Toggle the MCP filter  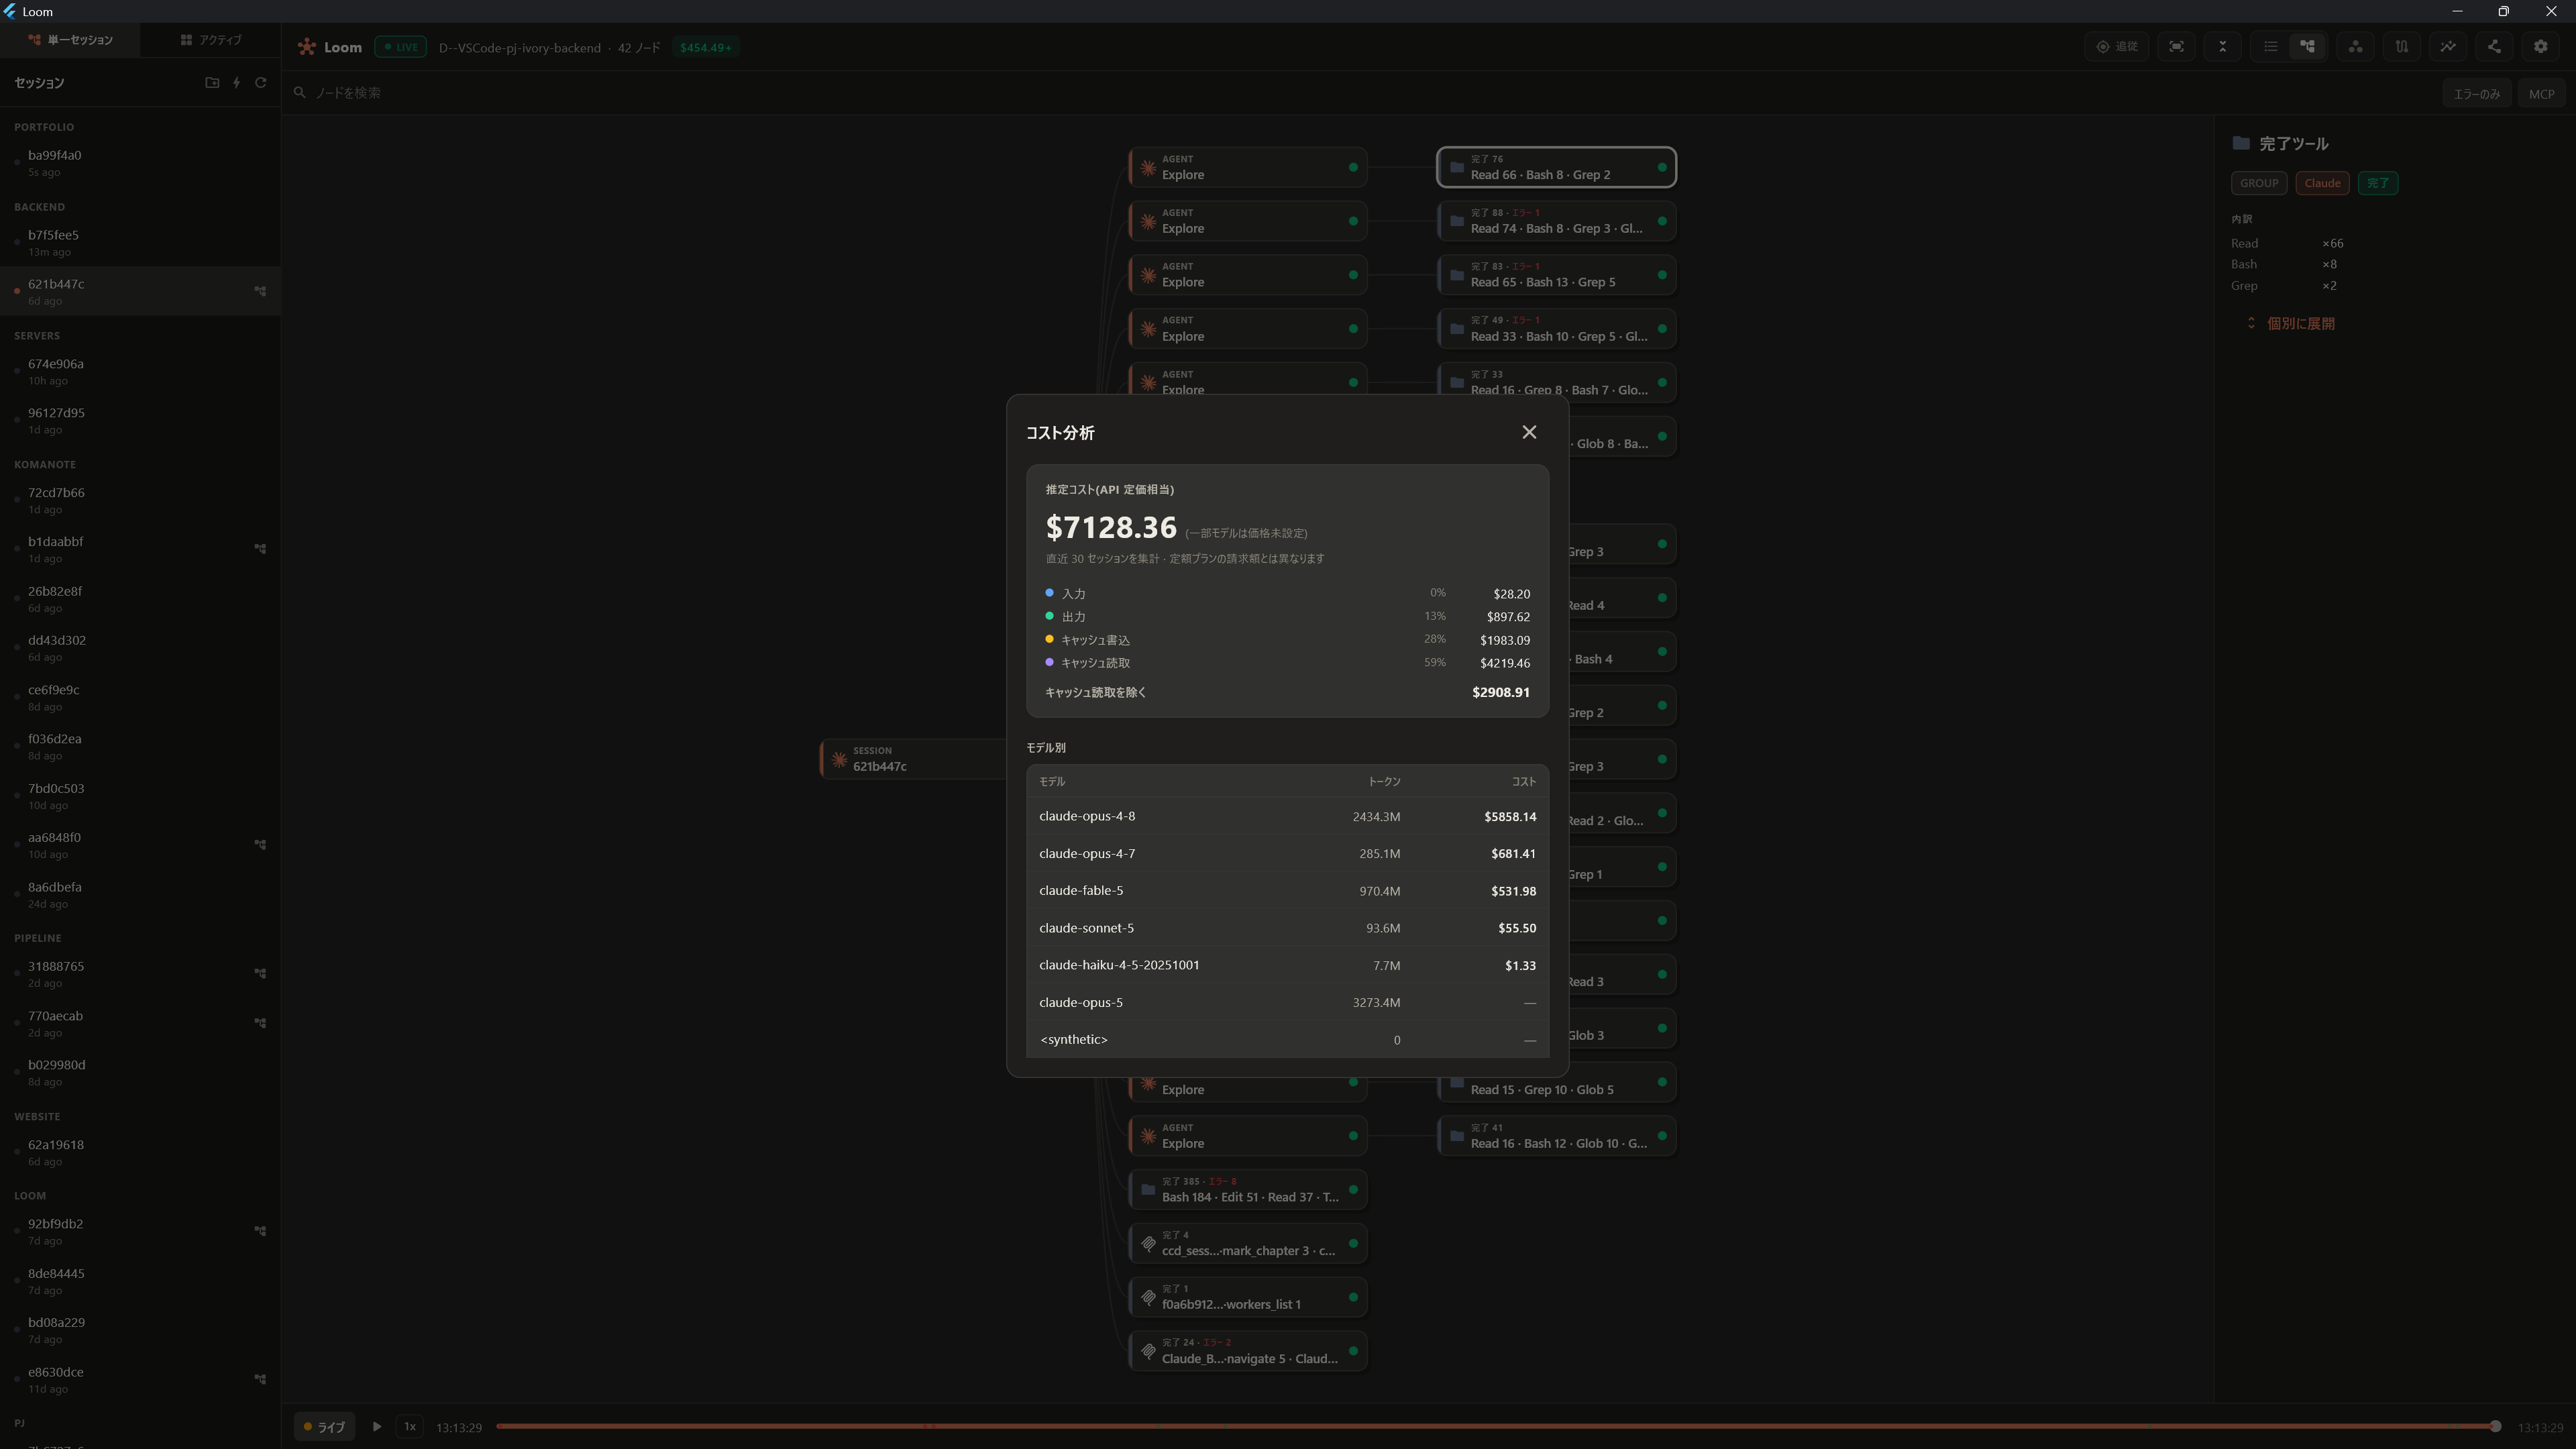click(x=2541, y=94)
